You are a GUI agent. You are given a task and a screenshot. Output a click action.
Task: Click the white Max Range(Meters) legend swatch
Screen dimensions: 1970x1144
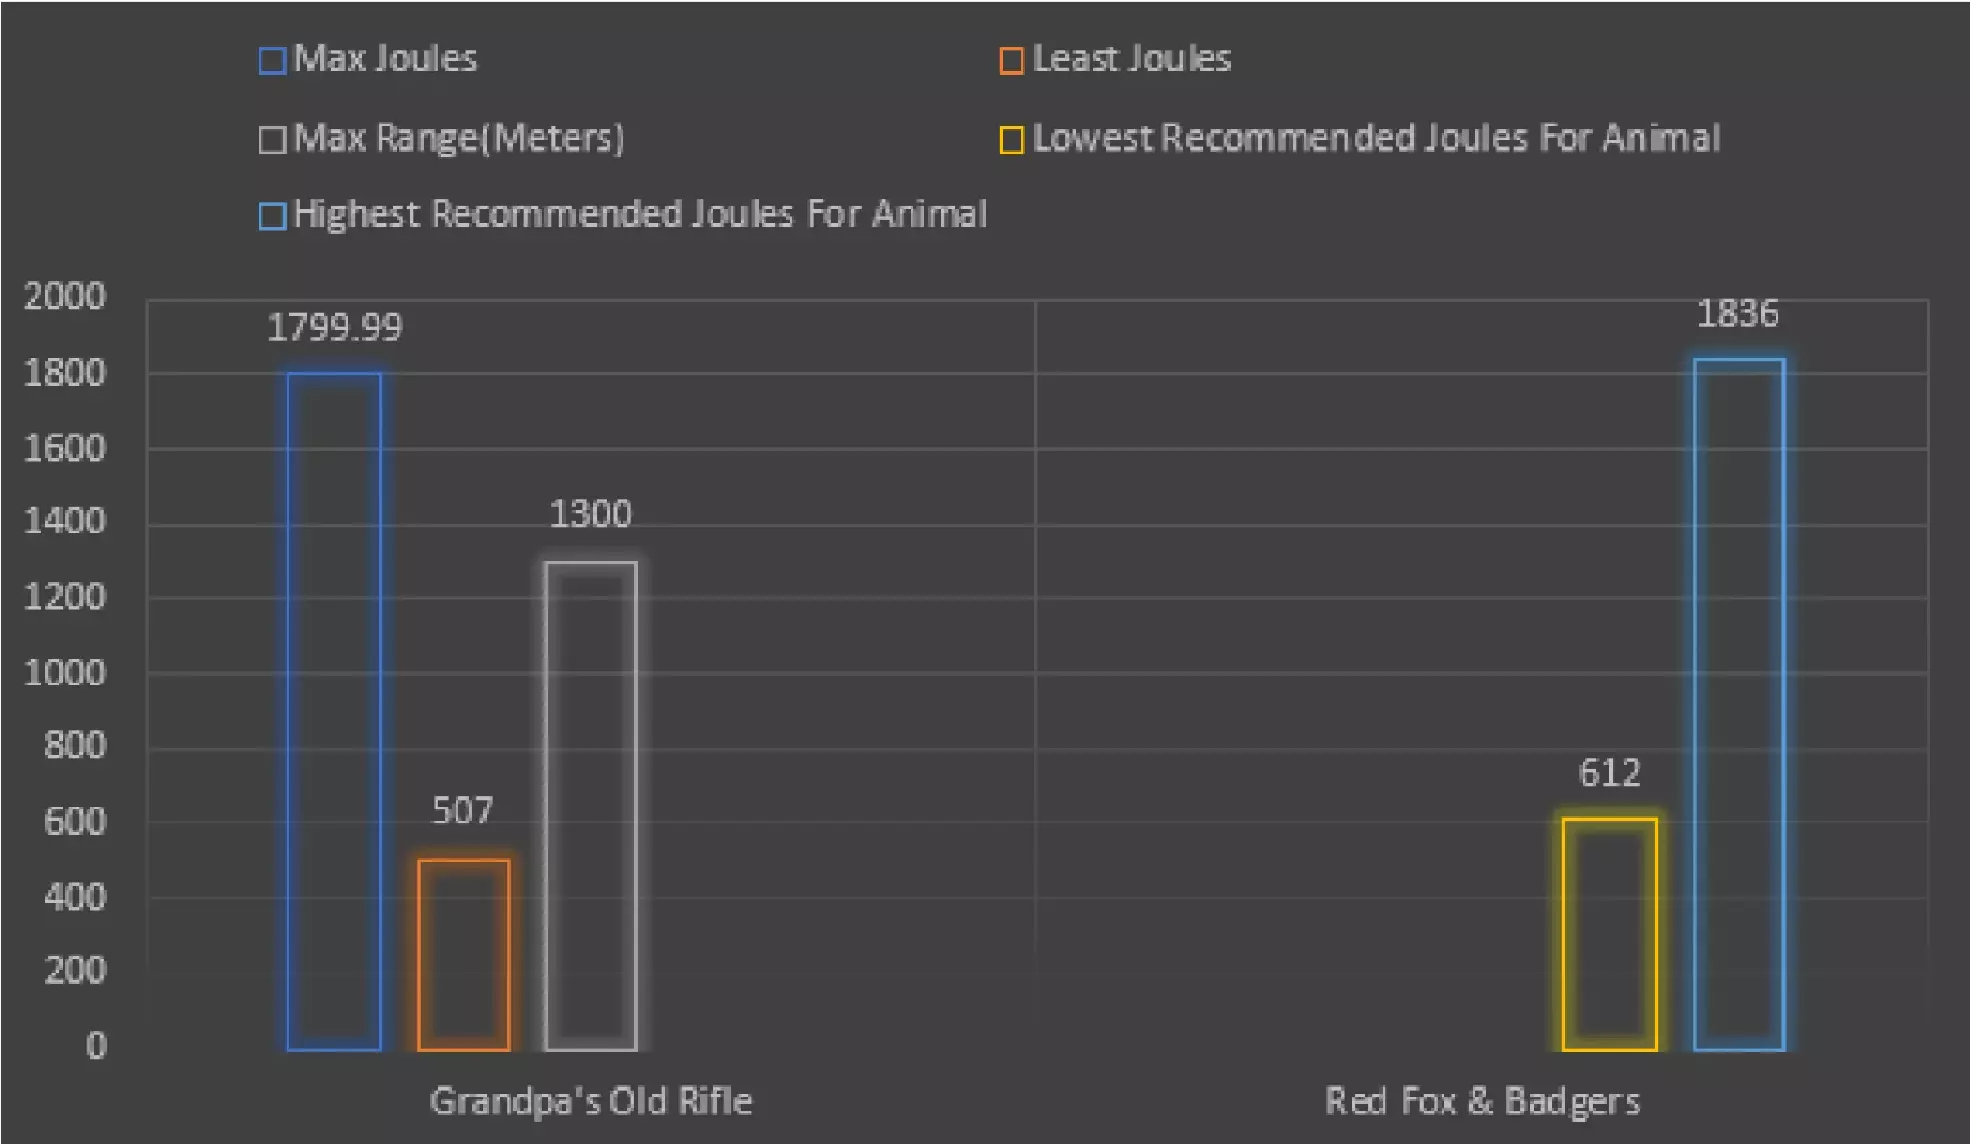pyautogui.click(x=272, y=140)
